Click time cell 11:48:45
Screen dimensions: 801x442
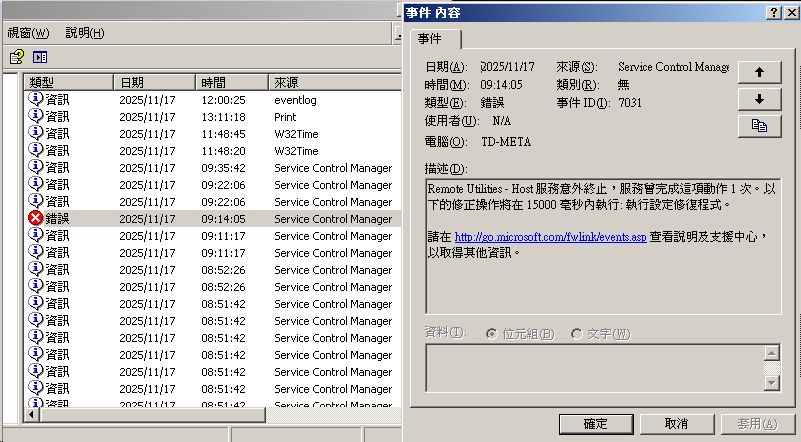(x=223, y=134)
